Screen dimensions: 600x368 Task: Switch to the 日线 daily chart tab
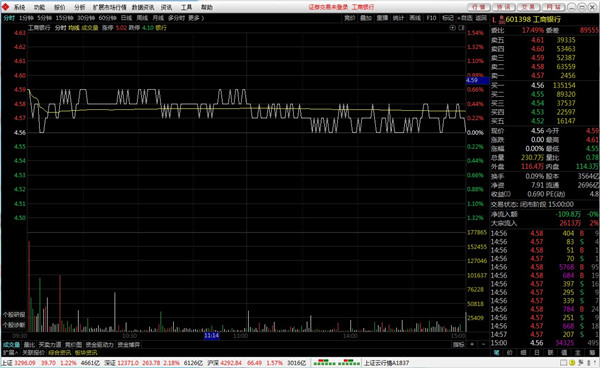coord(126,18)
